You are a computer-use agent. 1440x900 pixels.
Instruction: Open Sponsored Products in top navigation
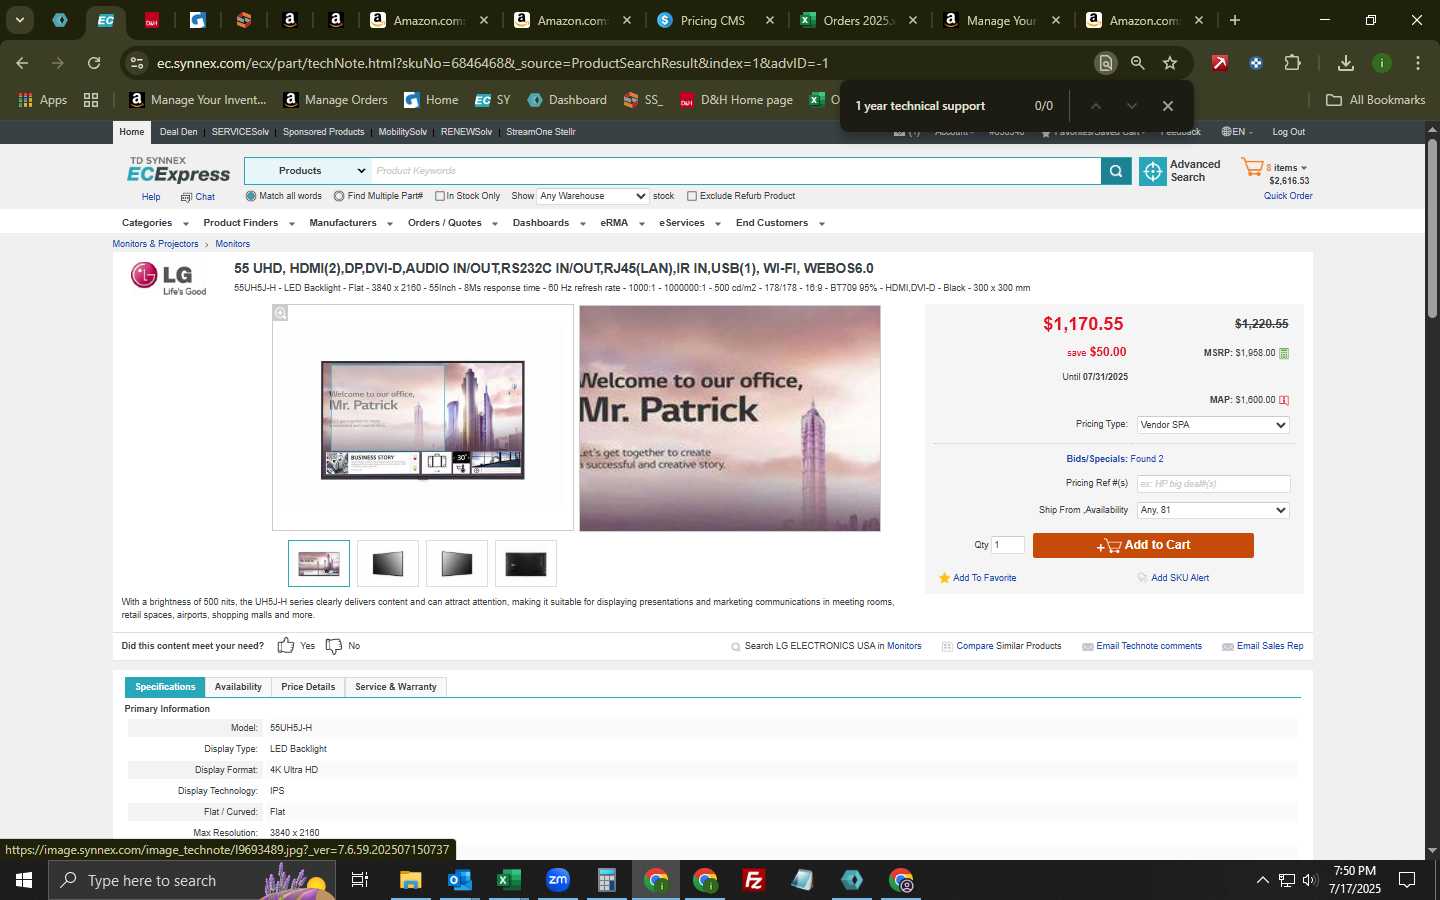tap(324, 132)
